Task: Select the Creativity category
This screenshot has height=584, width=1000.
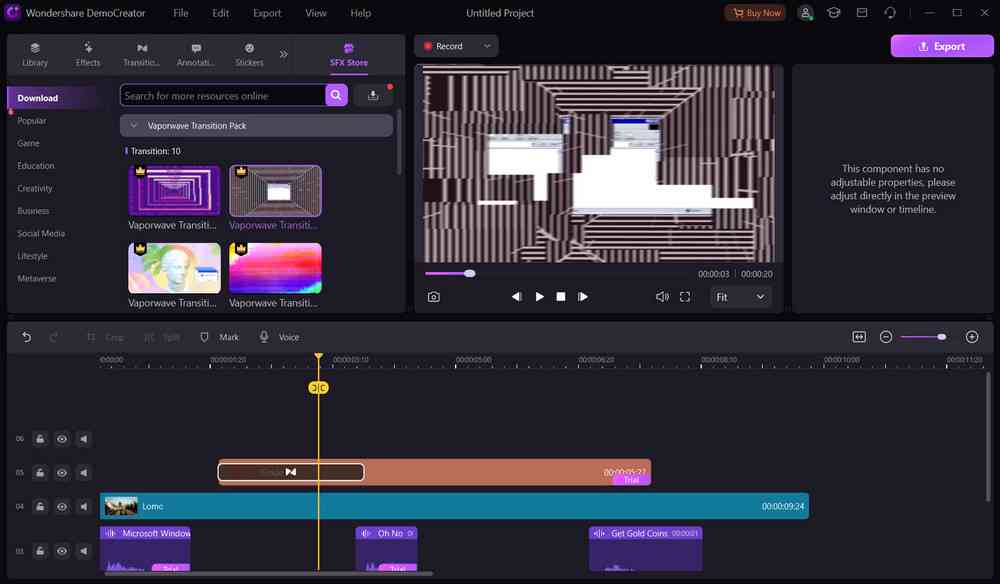Action: click(34, 188)
